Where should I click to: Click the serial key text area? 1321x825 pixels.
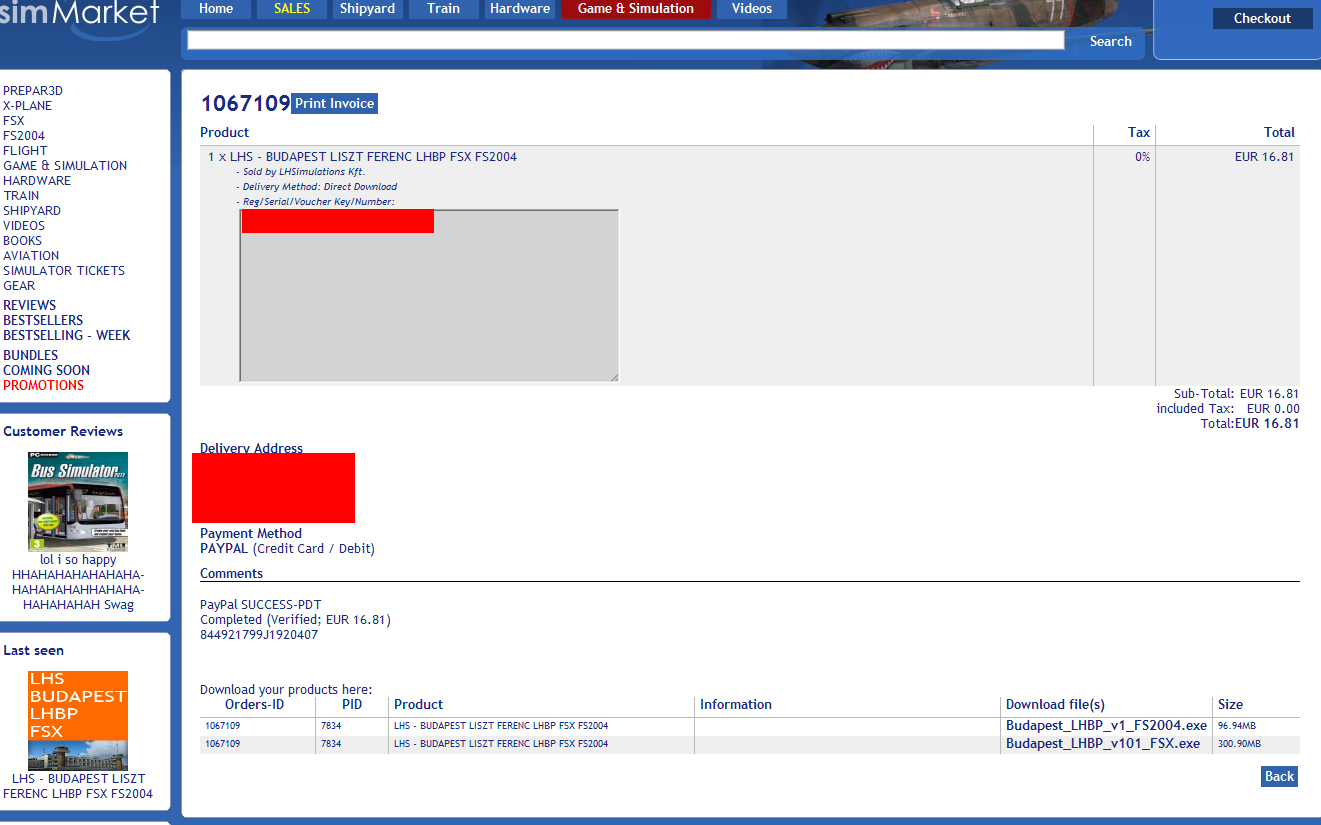point(429,296)
